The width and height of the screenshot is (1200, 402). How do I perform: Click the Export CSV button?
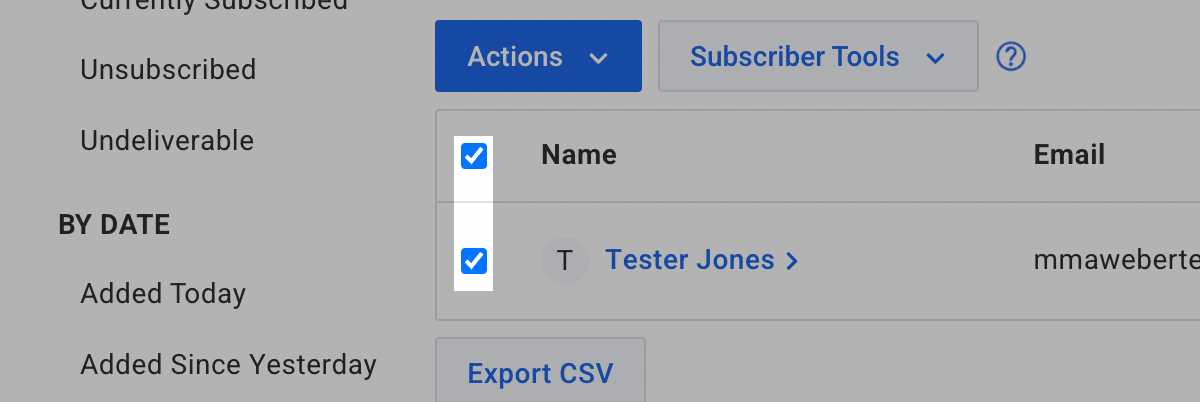[x=540, y=375]
